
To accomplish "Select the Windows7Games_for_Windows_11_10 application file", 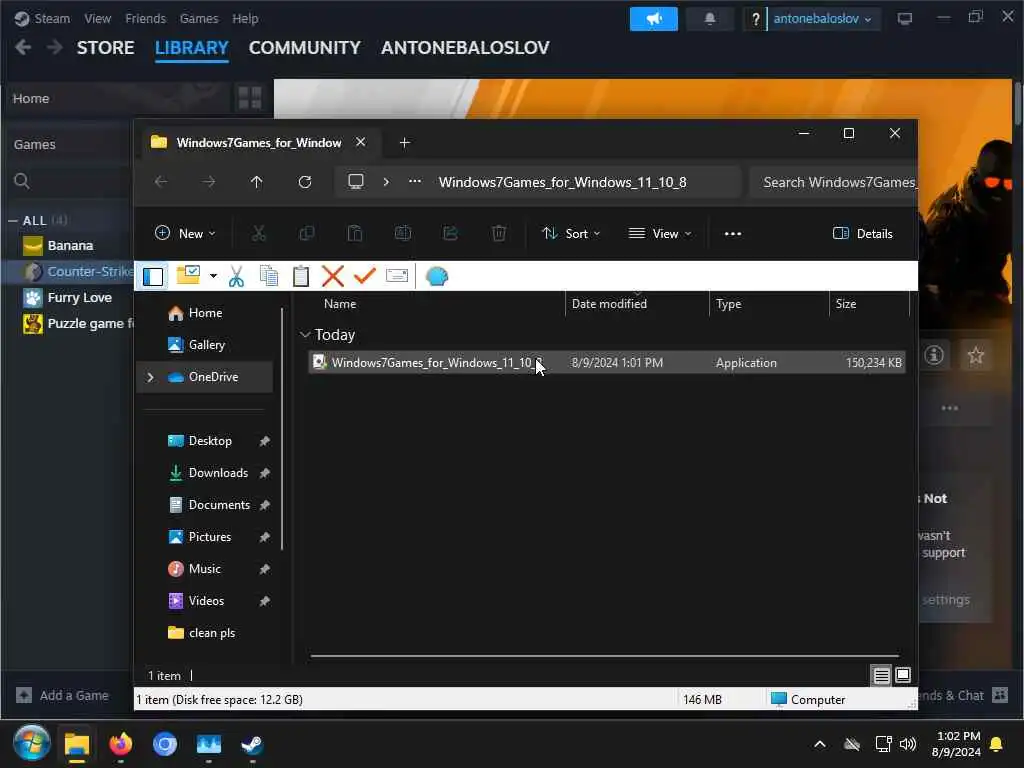I will point(607,362).
